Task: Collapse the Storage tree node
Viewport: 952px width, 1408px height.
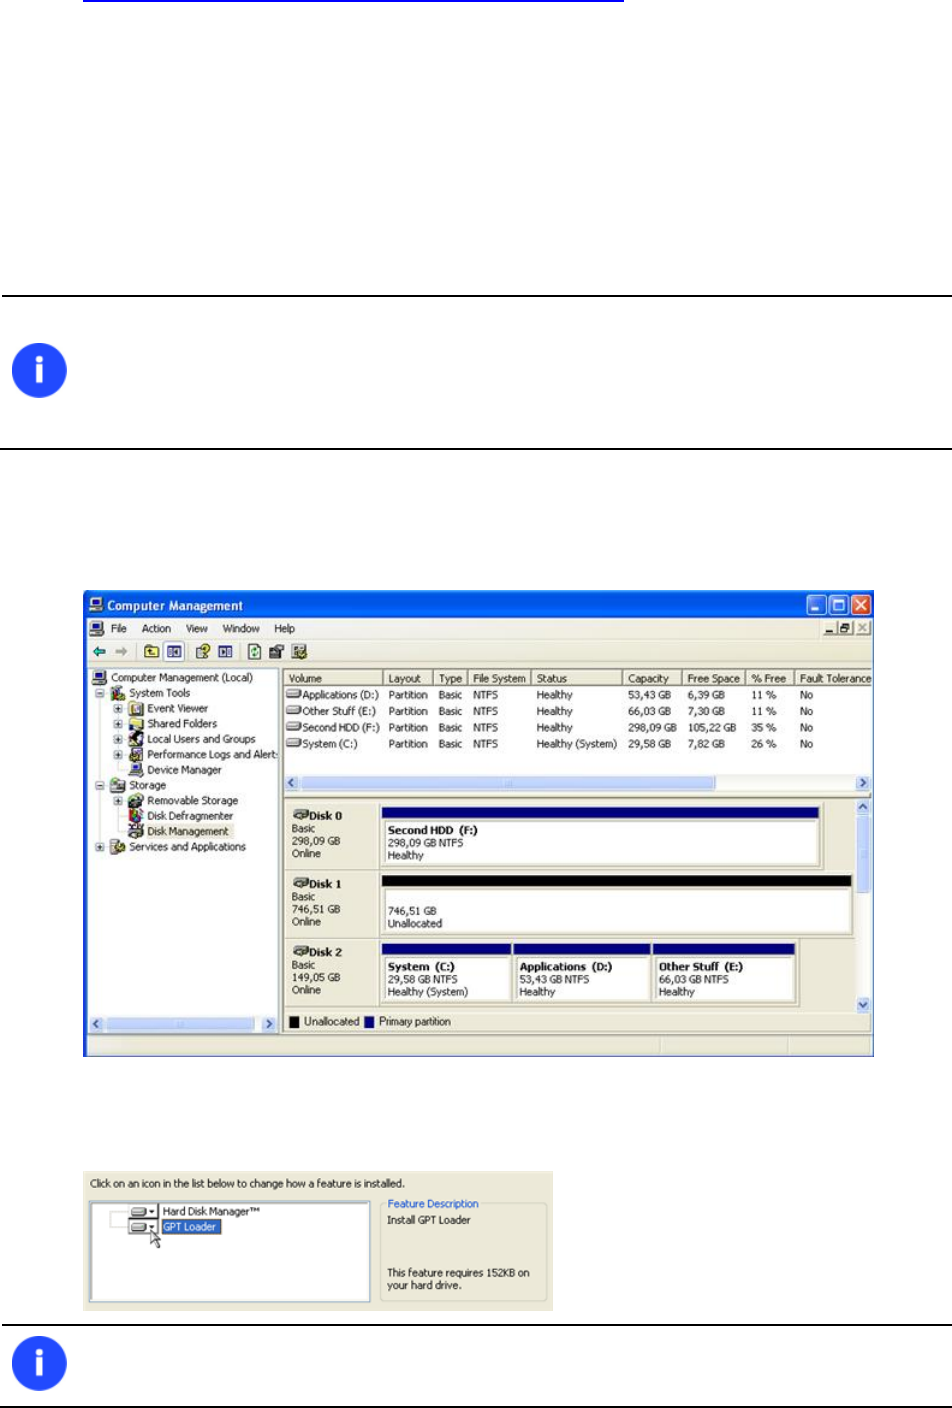Action: pos(100,786)
